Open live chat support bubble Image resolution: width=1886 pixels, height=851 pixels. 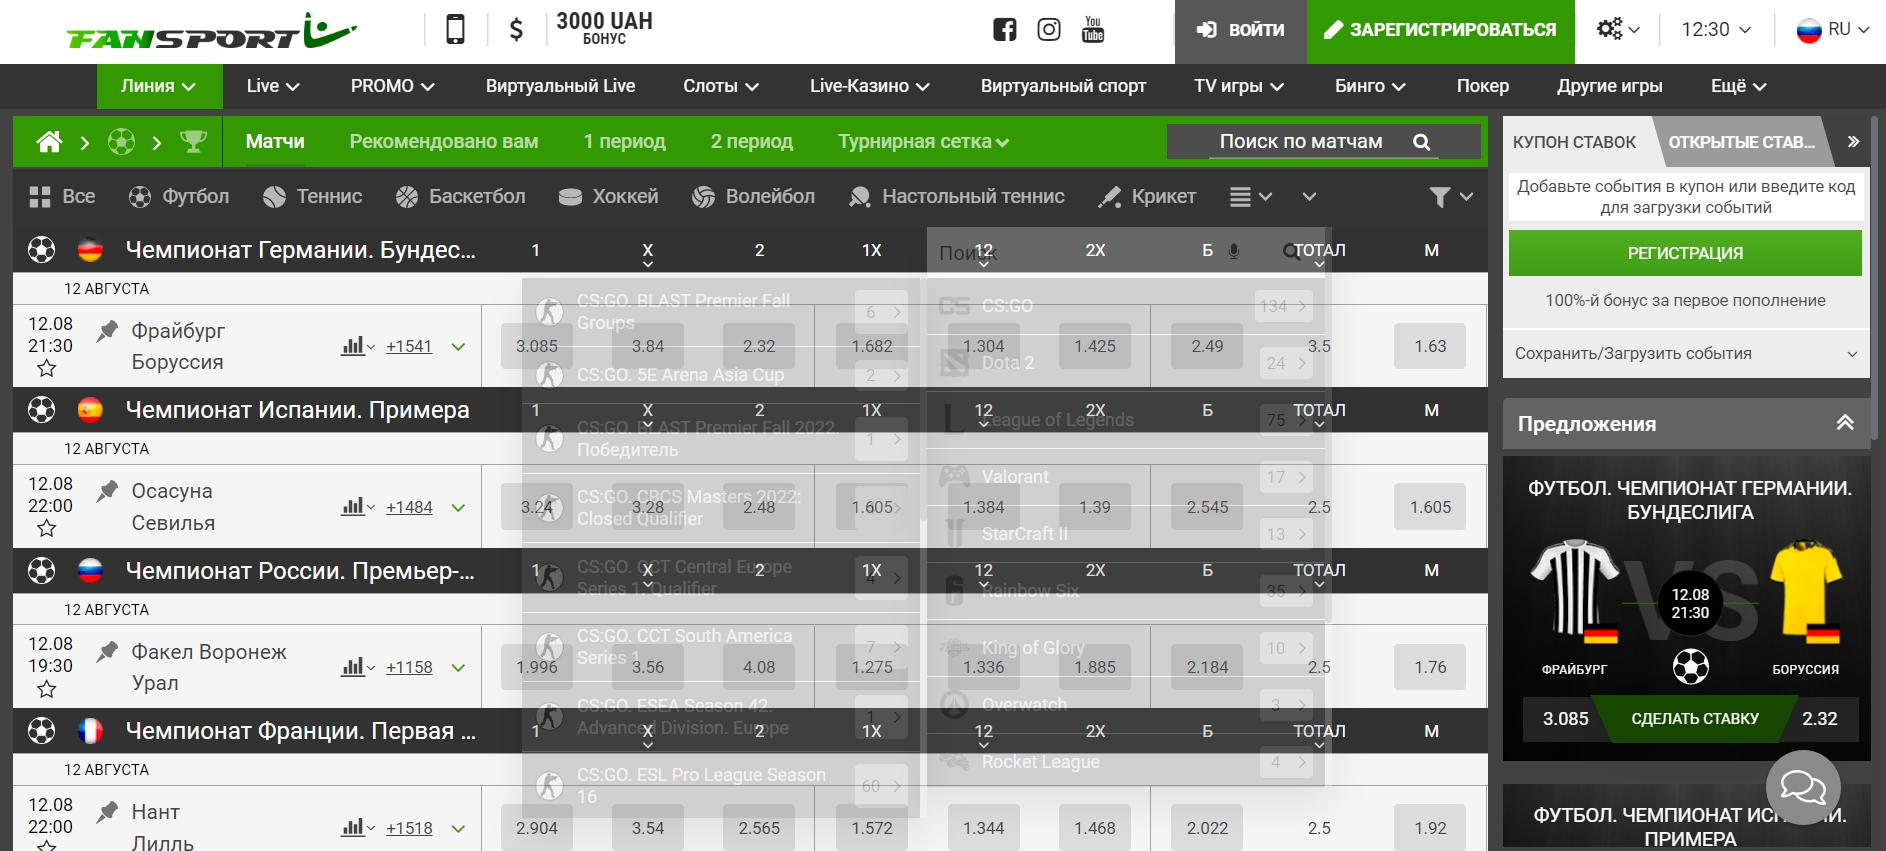coord(1802,788)
